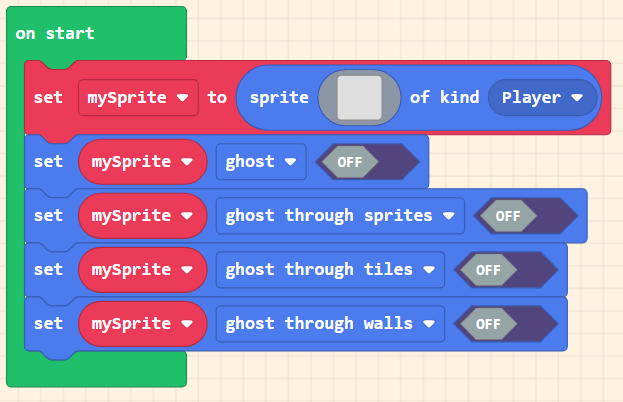Screen dimensions: 623x402
Task: Toggle ghost through tiles OFF switch
Action: [505, 269]
